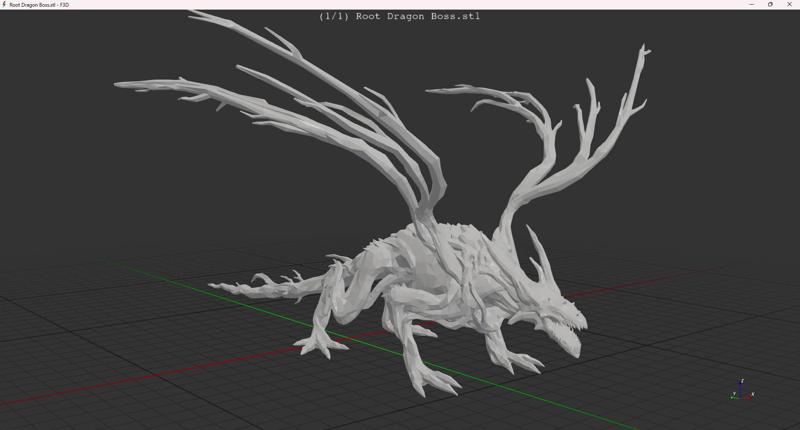Maximize the F3D window
800x430 pixels.
click(770, 4)
